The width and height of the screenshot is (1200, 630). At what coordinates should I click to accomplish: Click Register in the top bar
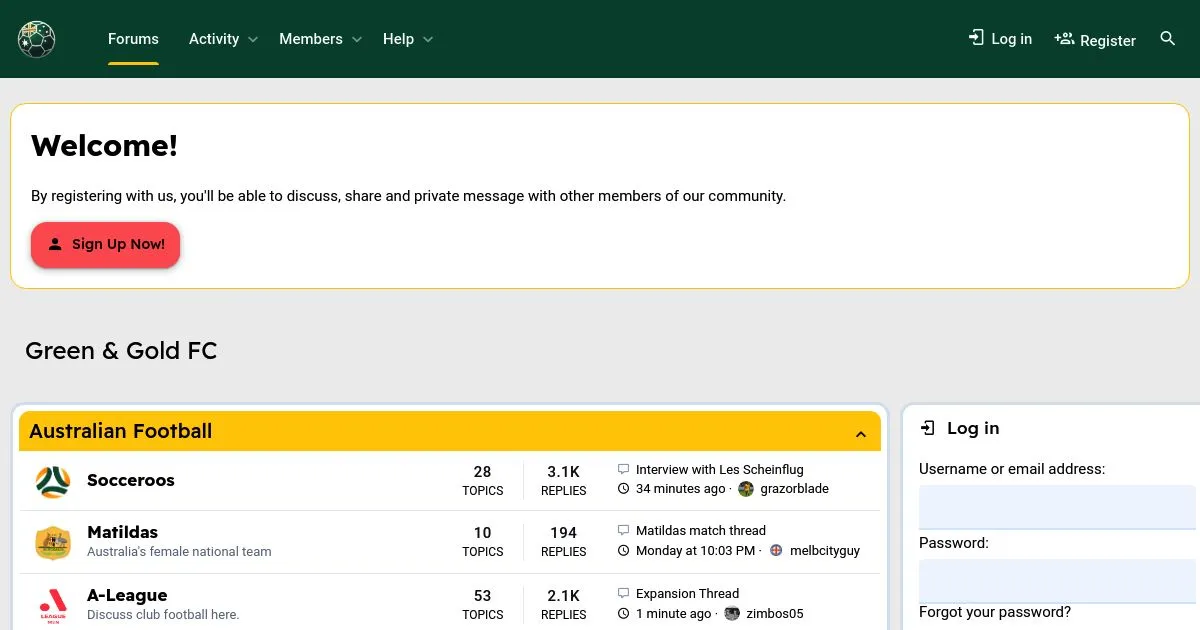pos(1095,40)
